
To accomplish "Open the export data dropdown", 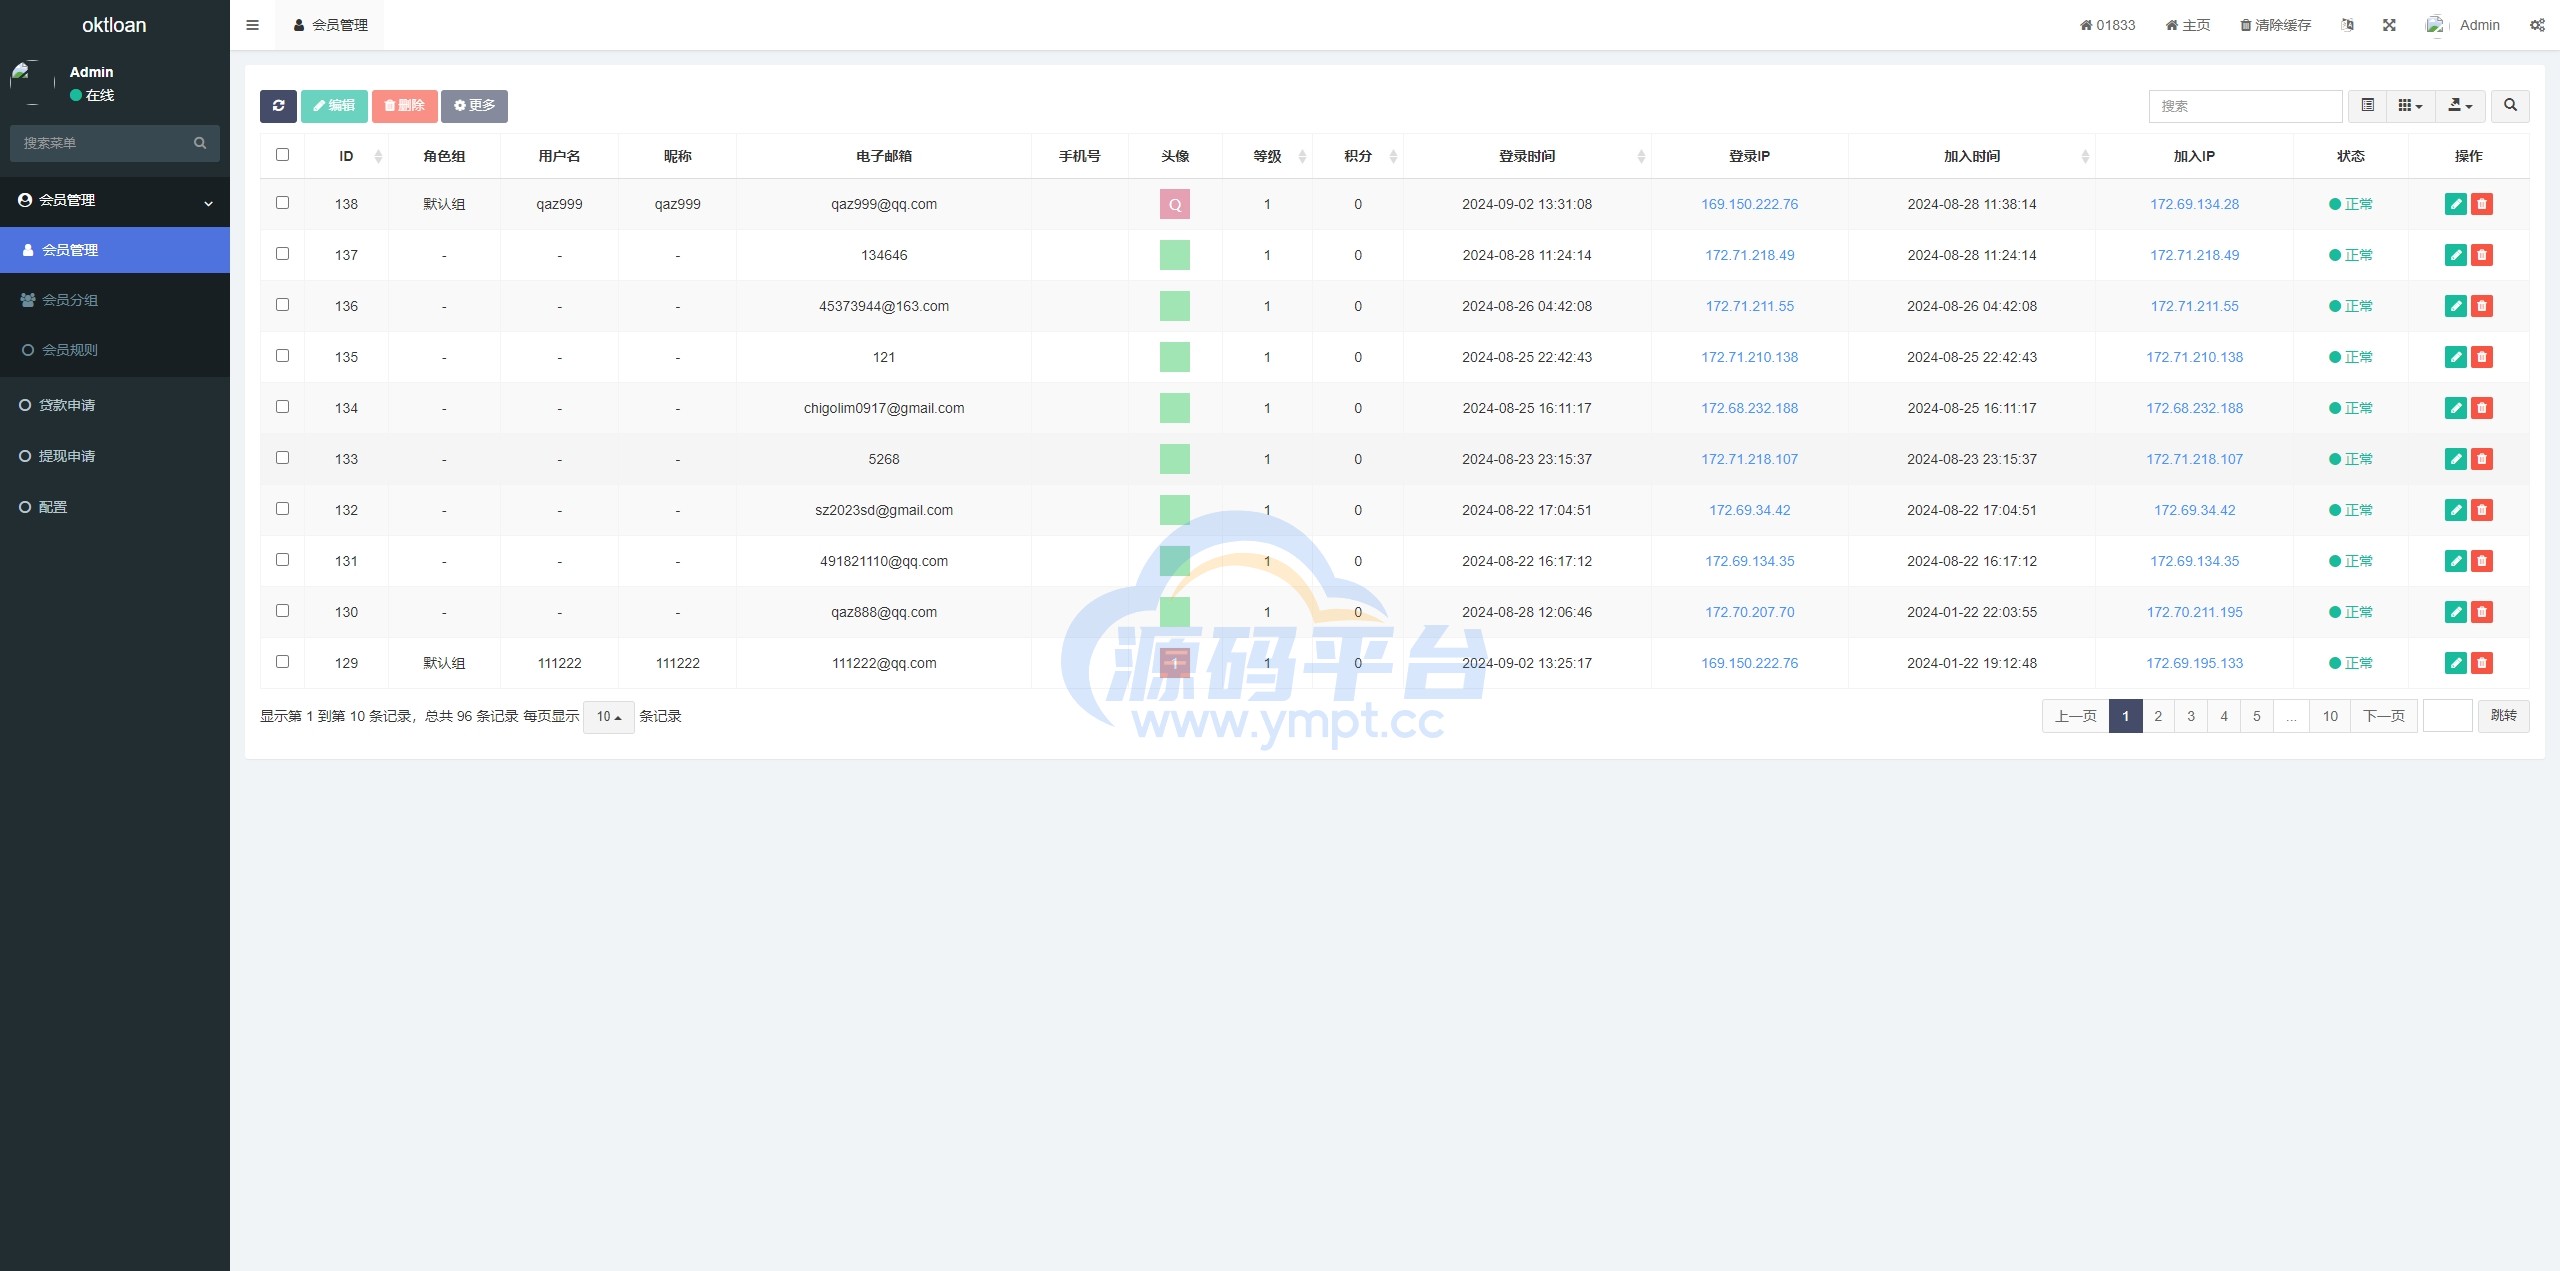I will coord(2460,106).
